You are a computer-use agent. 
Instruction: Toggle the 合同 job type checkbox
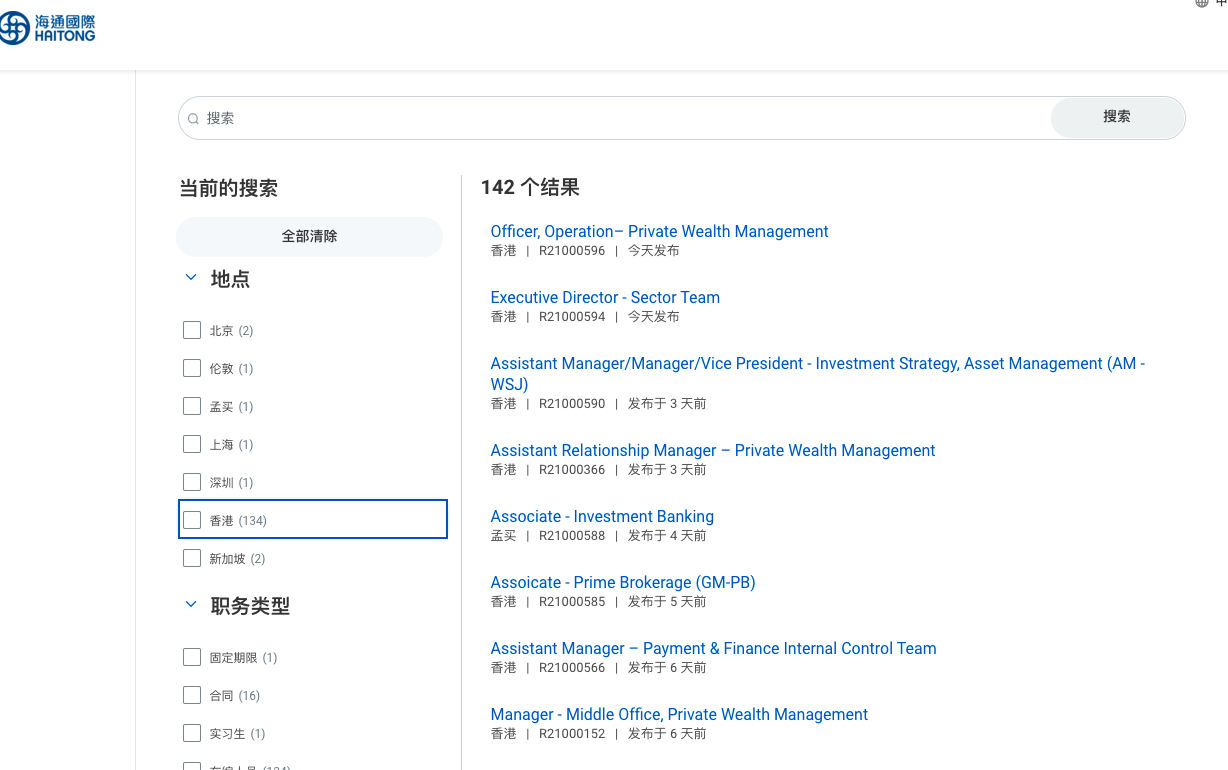pyautogui.click(x=192, y=695)
